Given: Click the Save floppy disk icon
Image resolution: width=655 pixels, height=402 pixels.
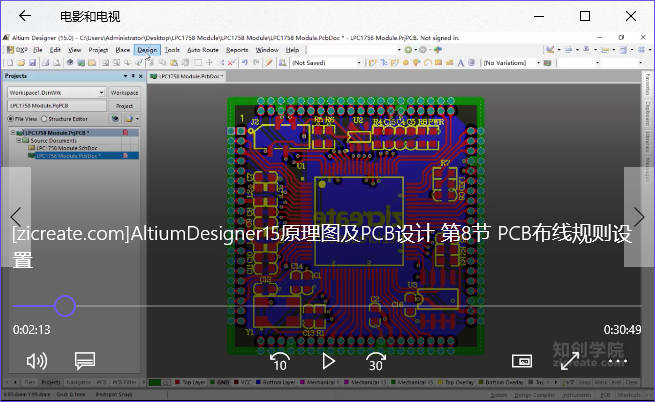Looking at the screenshot, I should click(32, 63).
